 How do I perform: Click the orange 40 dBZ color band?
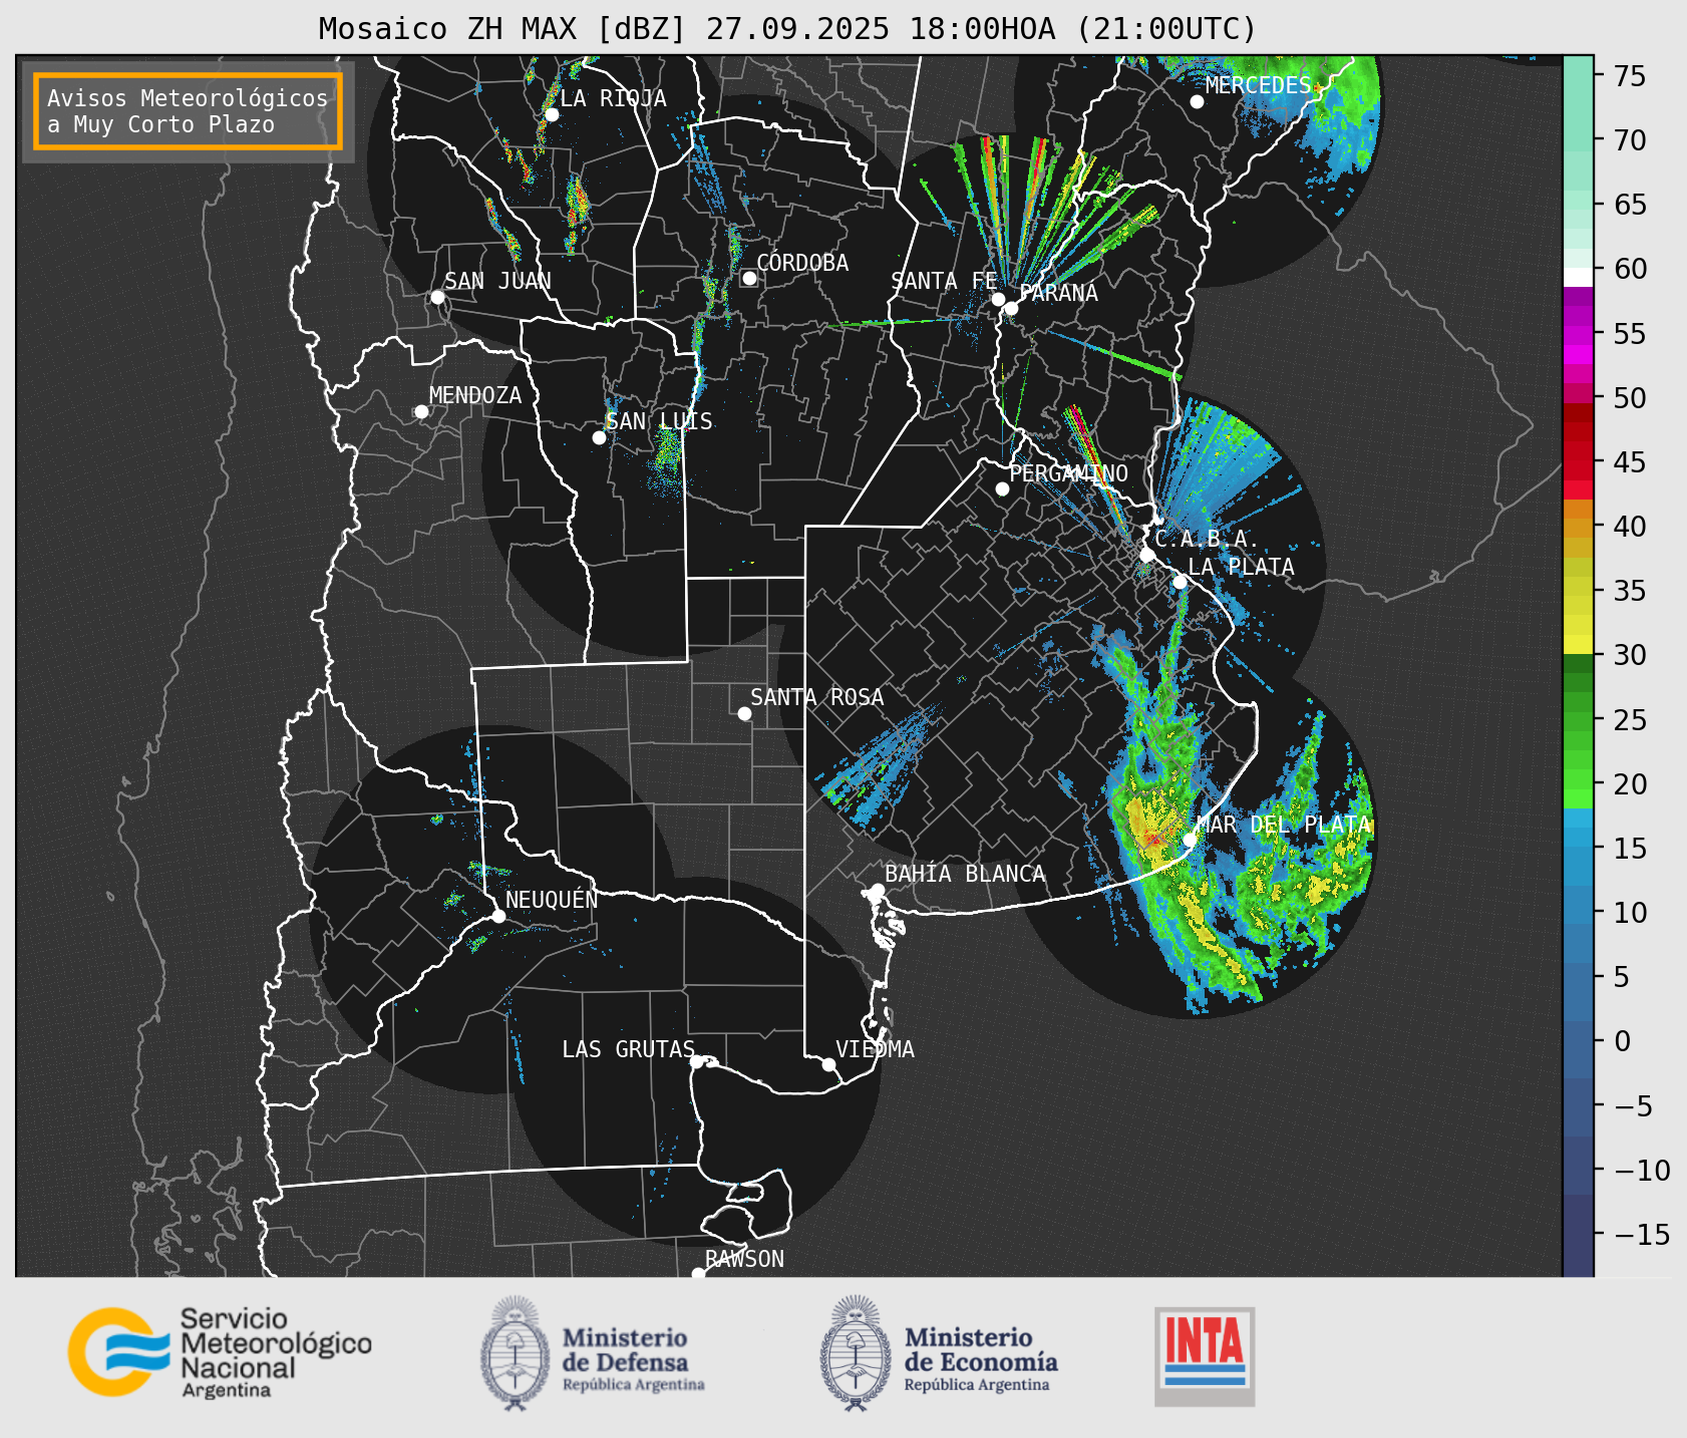click(x=1578, y=526)
